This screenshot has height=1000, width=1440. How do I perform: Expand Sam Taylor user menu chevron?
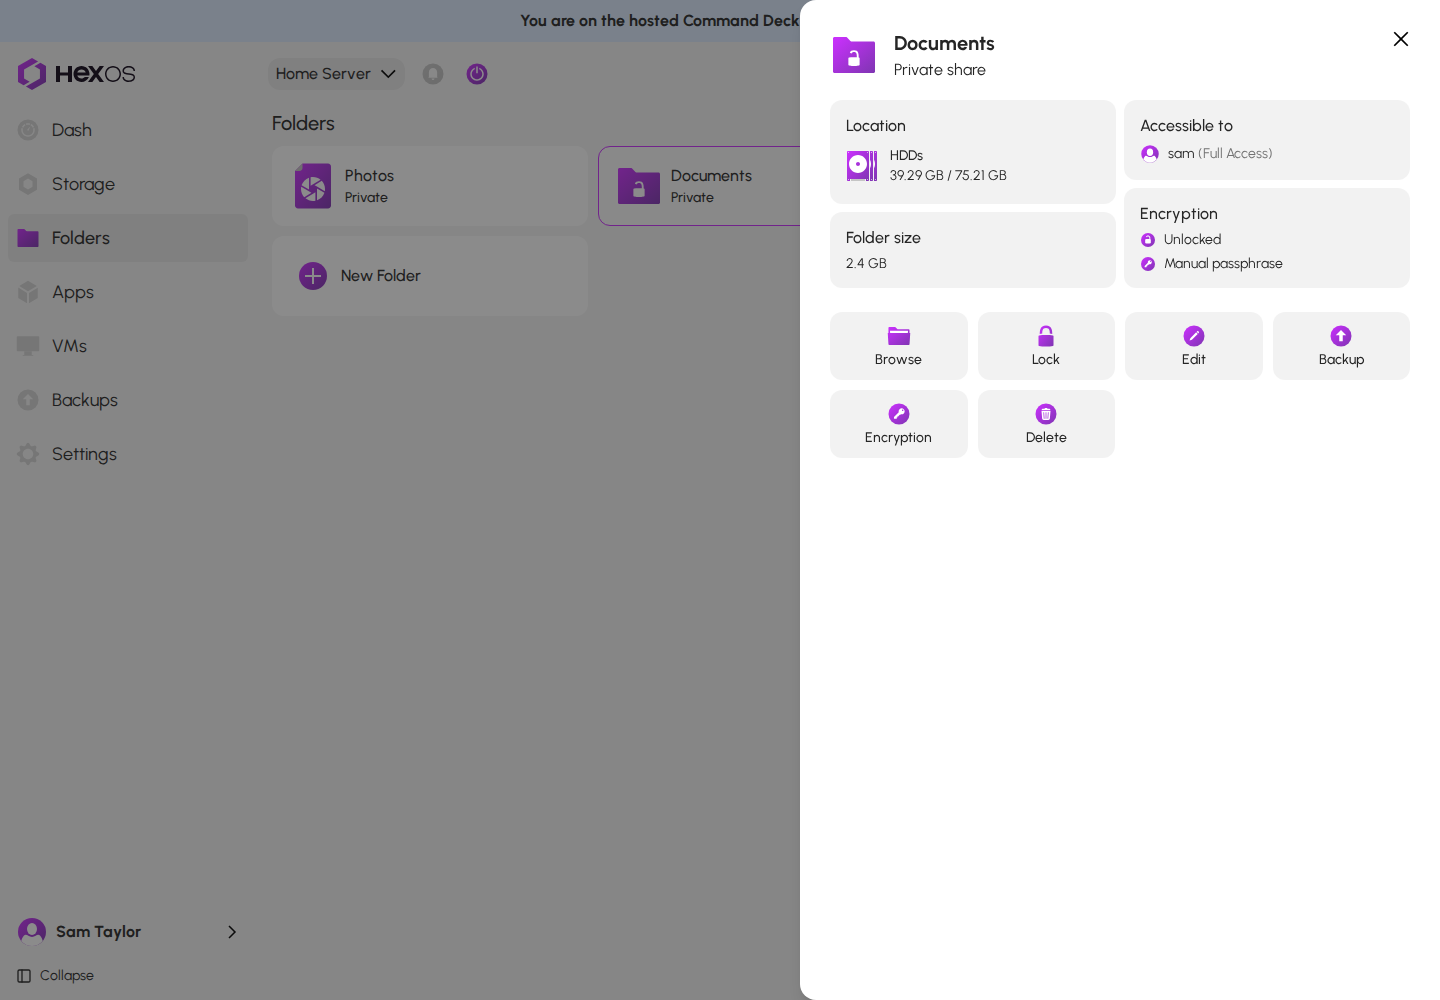(232, 932)
